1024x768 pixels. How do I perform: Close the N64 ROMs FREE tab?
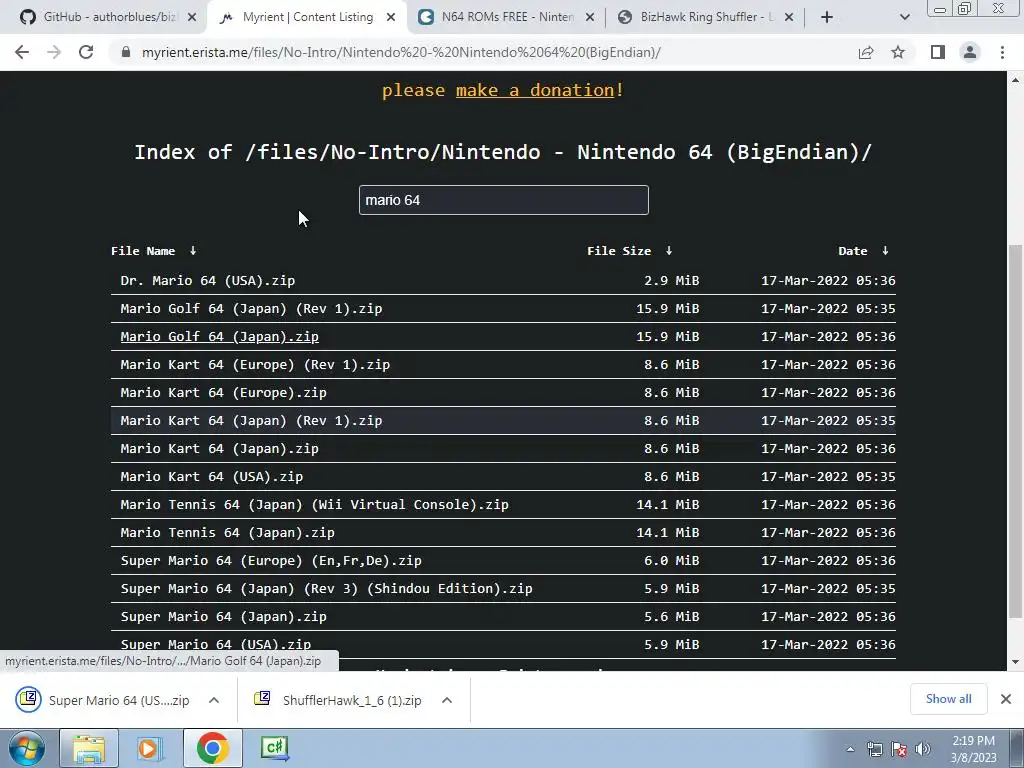click(590, 18)
